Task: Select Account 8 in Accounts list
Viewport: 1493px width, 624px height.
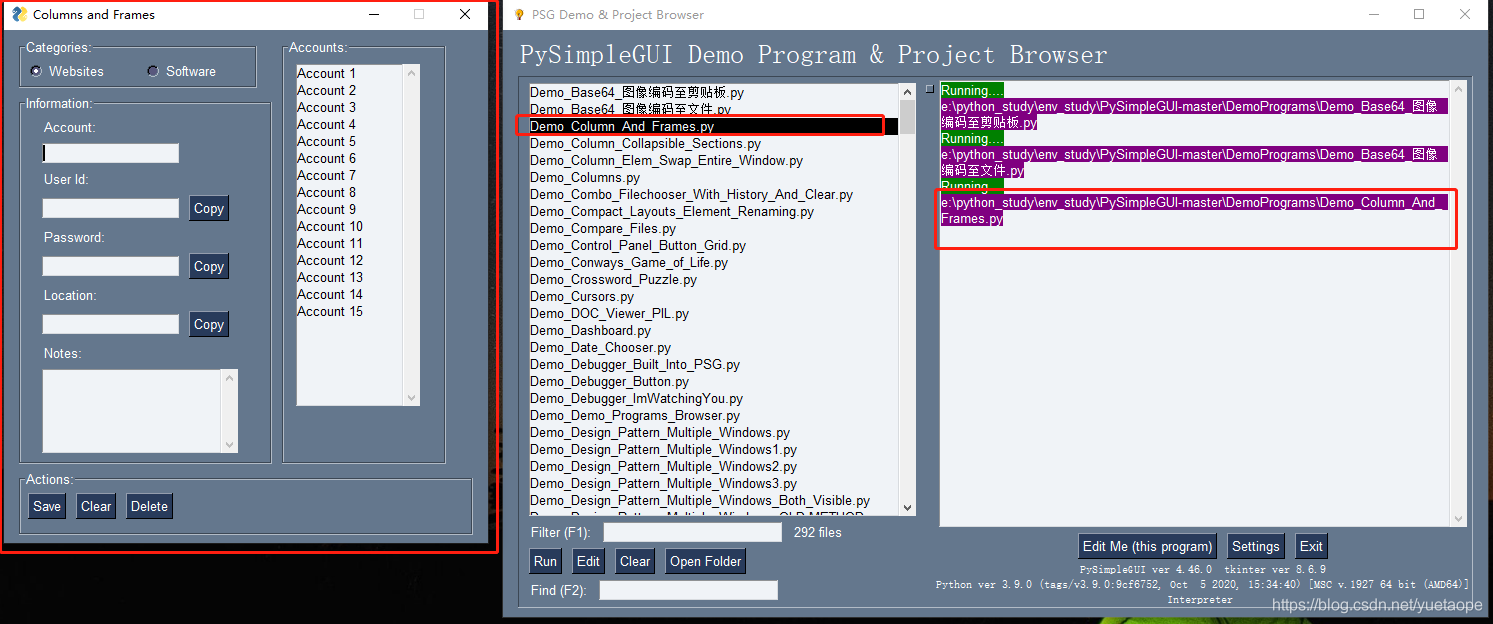Action: (x=349, y=192)
